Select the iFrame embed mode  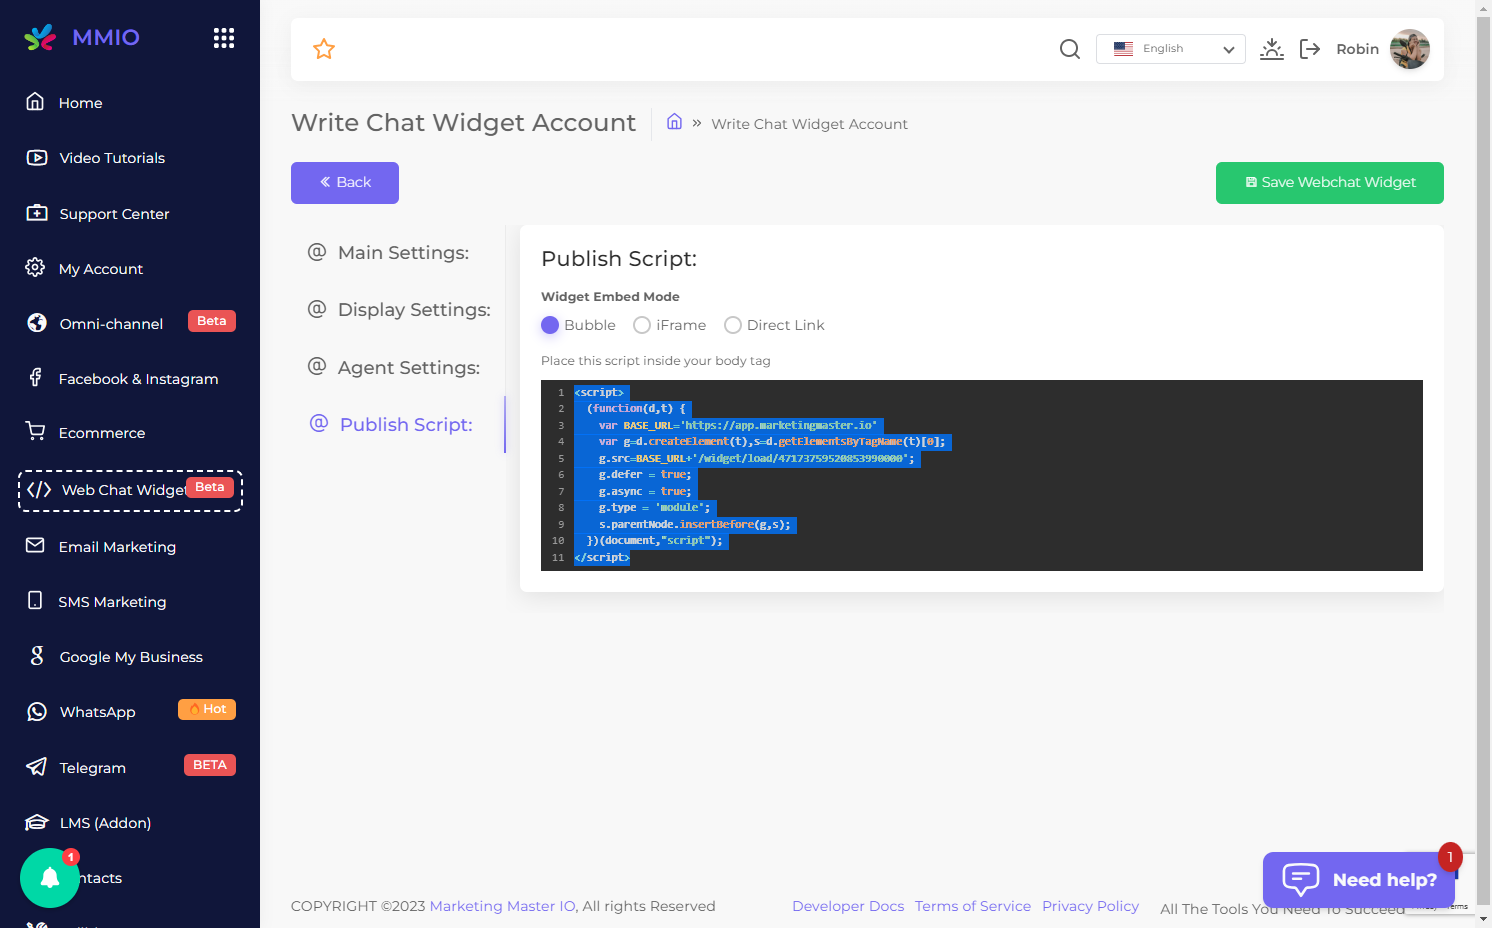click(642, 325)
